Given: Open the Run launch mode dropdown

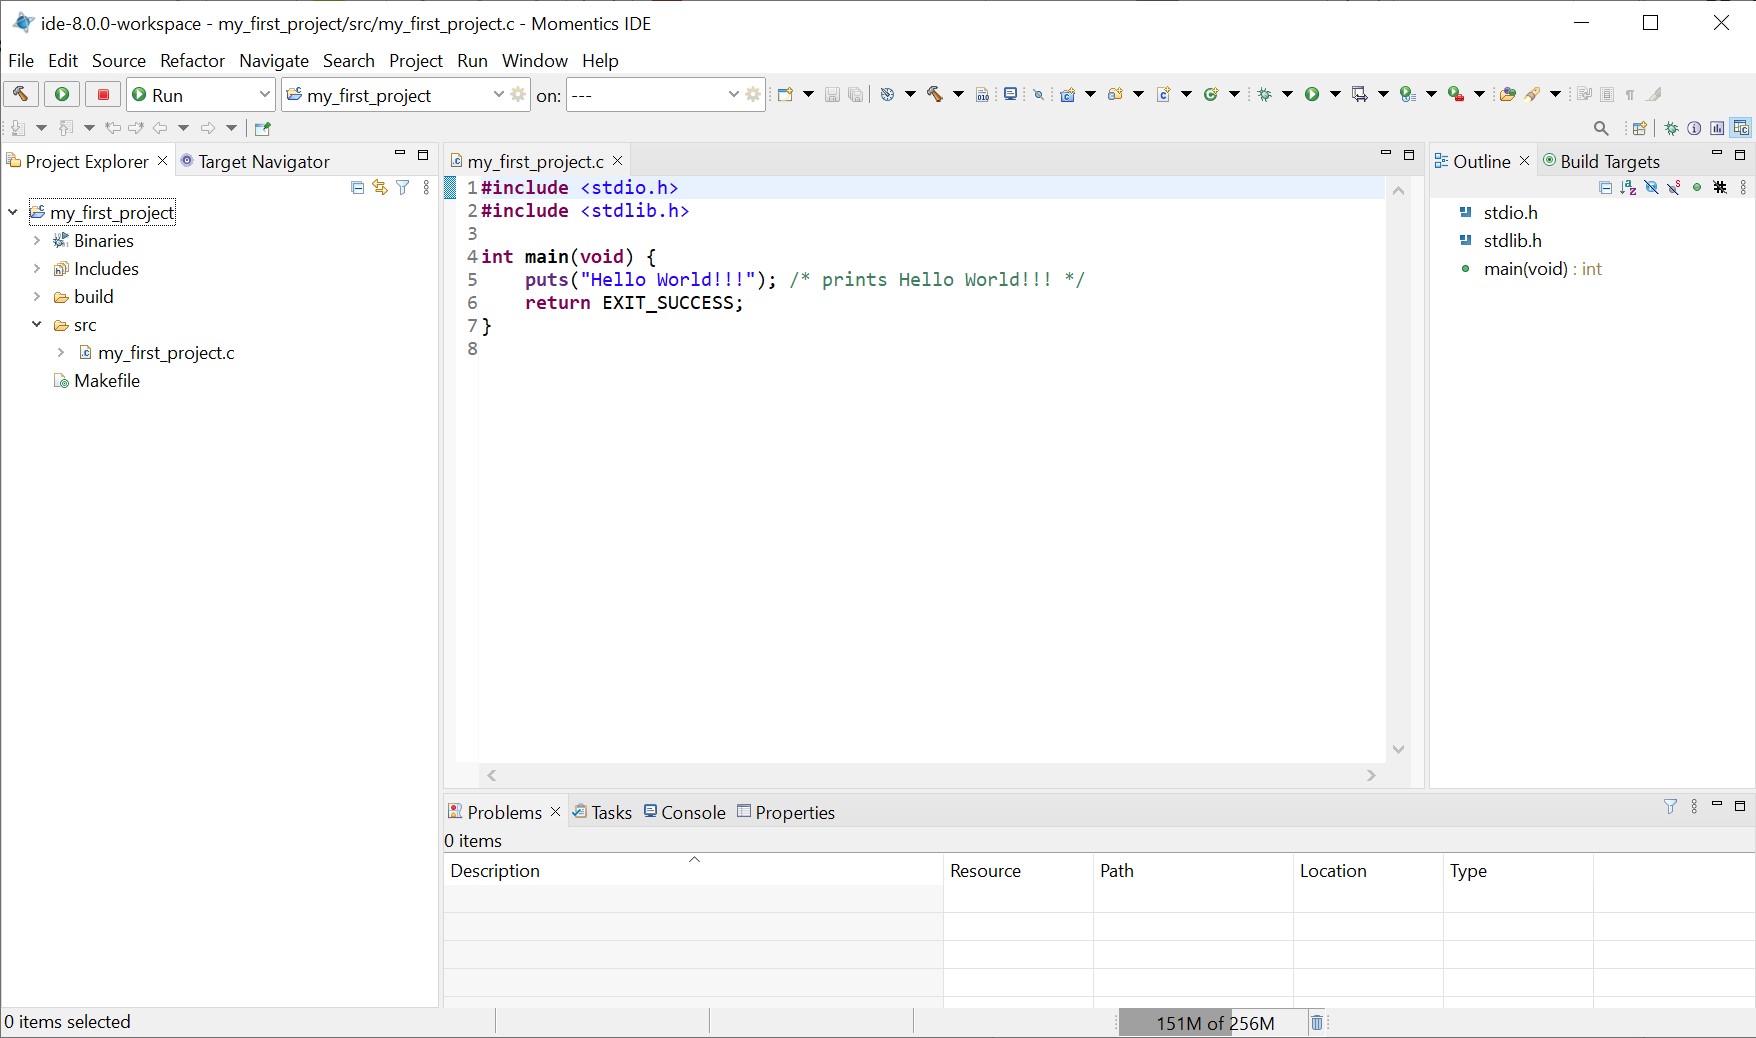Looking at the screenshot, I should [x=201, y=94].
